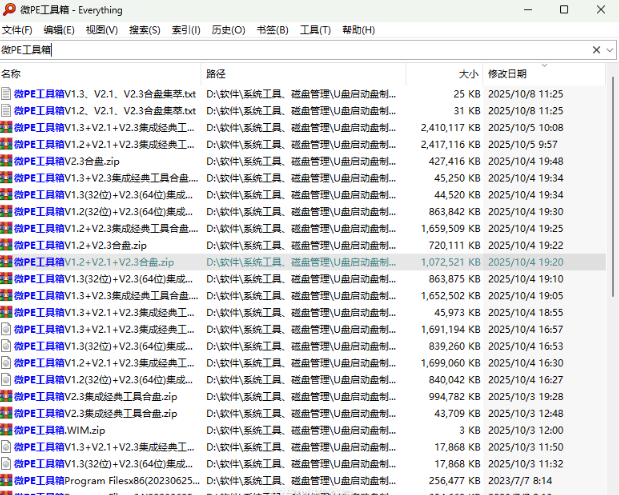Select file name starting 微PE工具箱Program Filesx86
This screenshot has height=495, width=619.
(x=107, y=481)
